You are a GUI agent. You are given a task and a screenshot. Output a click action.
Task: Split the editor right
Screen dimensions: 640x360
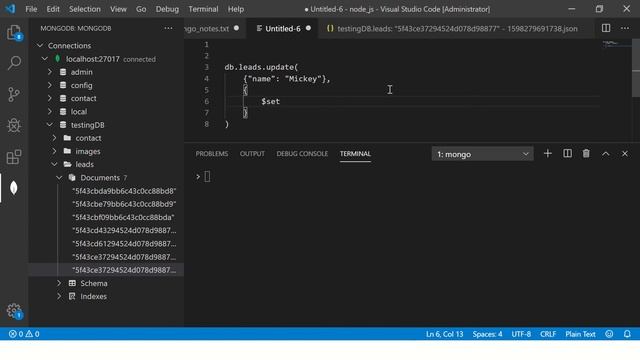tap(606, 28)
